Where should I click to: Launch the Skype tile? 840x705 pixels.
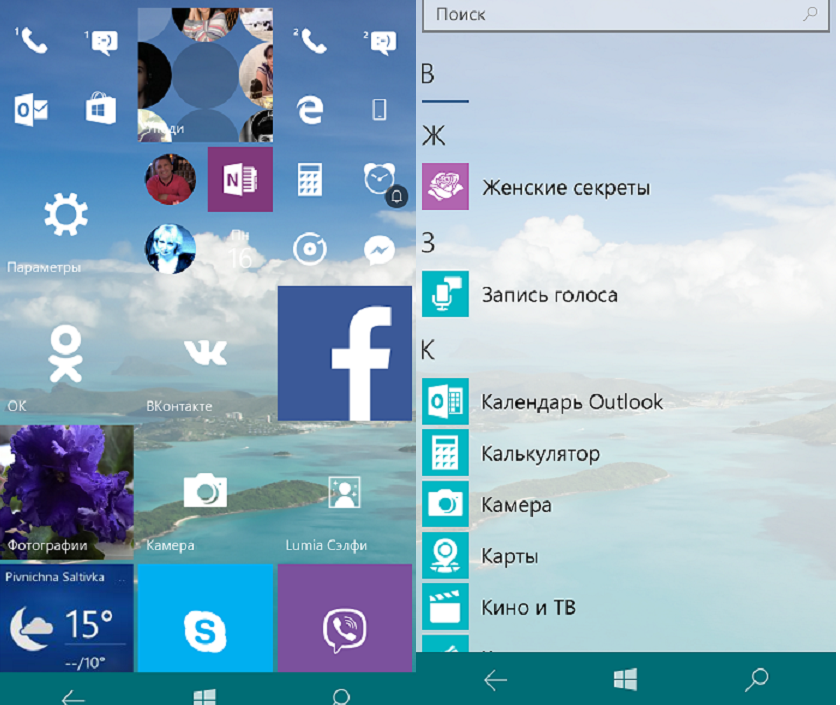[x=205, y=618]
